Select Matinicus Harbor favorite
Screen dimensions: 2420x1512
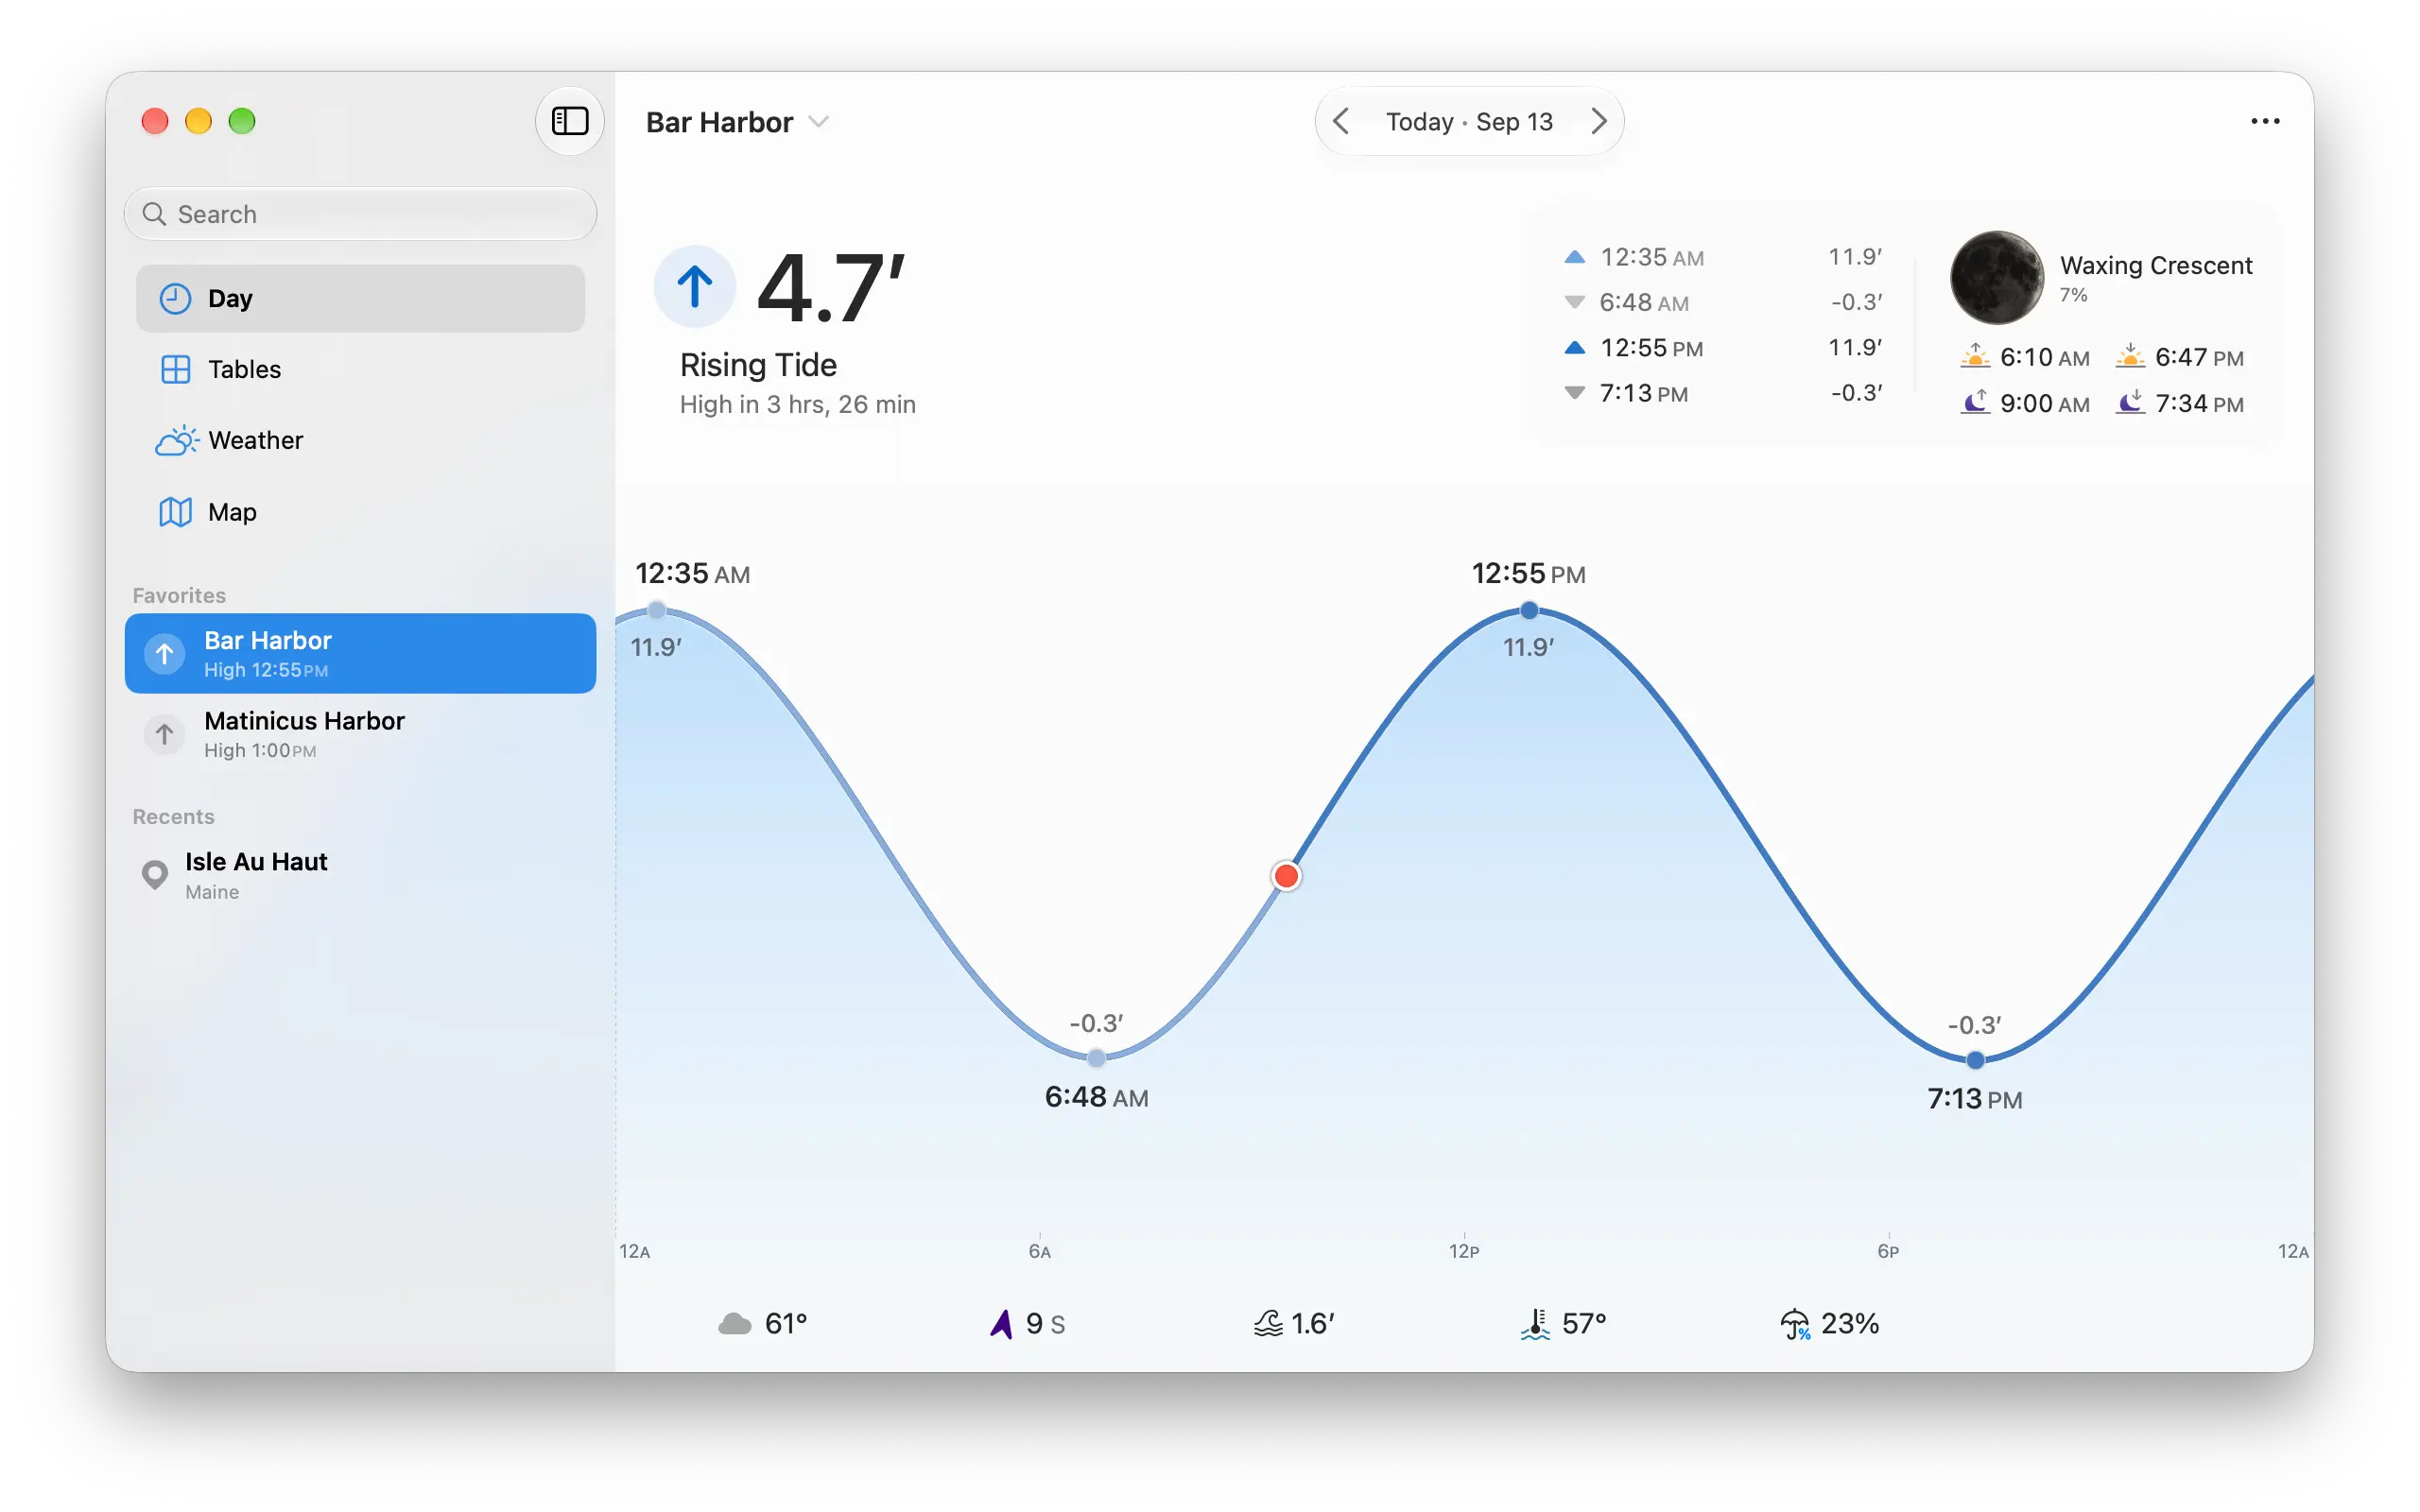click(x=360, y=734)
